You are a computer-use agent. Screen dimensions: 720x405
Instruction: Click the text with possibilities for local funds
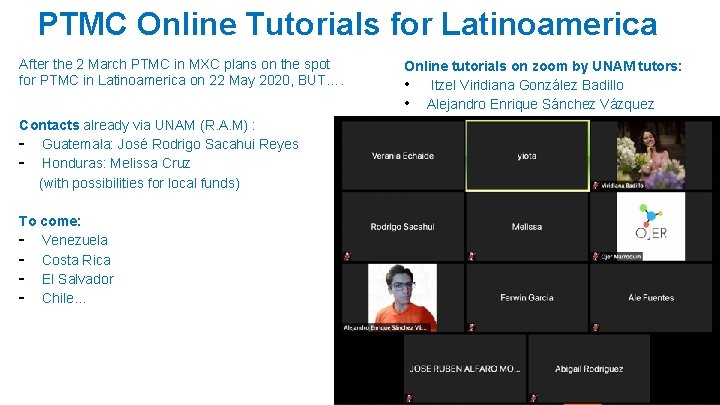tap(139, 183)
